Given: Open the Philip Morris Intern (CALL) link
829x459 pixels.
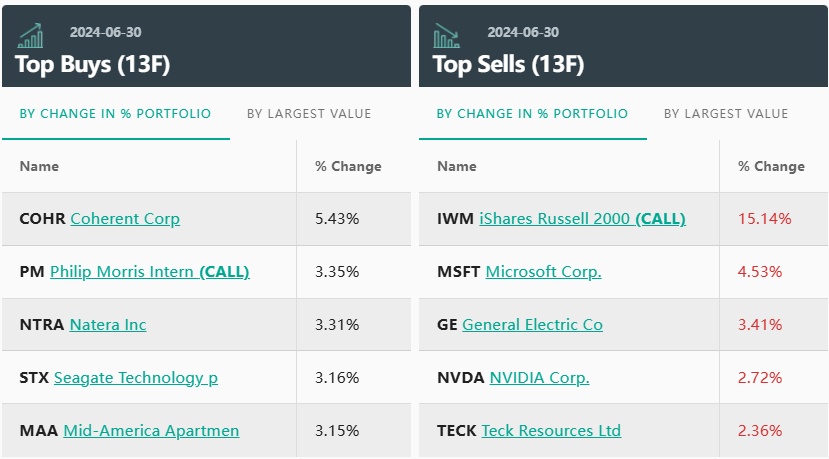Looking at the screenshot, I should pos(149,272).
